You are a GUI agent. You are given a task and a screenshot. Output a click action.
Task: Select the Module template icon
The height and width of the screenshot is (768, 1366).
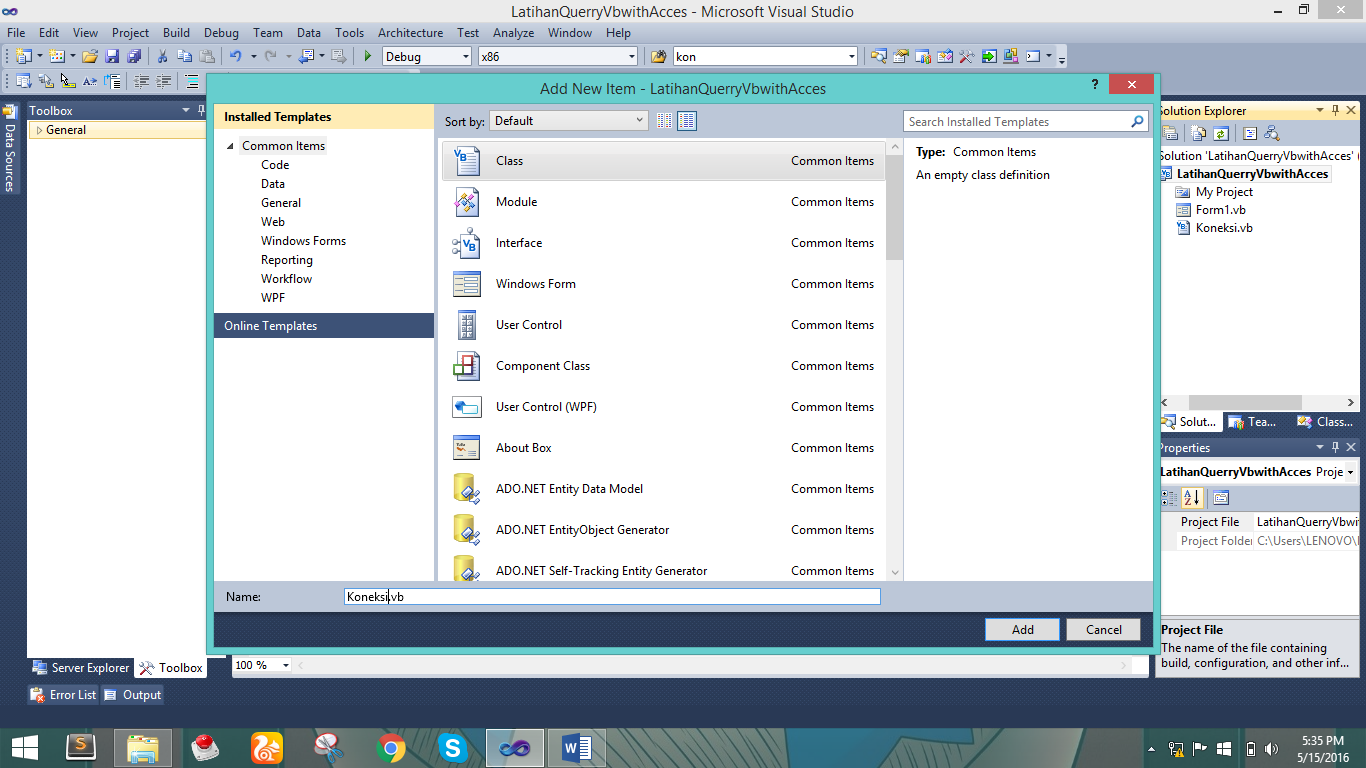point(466,202)
